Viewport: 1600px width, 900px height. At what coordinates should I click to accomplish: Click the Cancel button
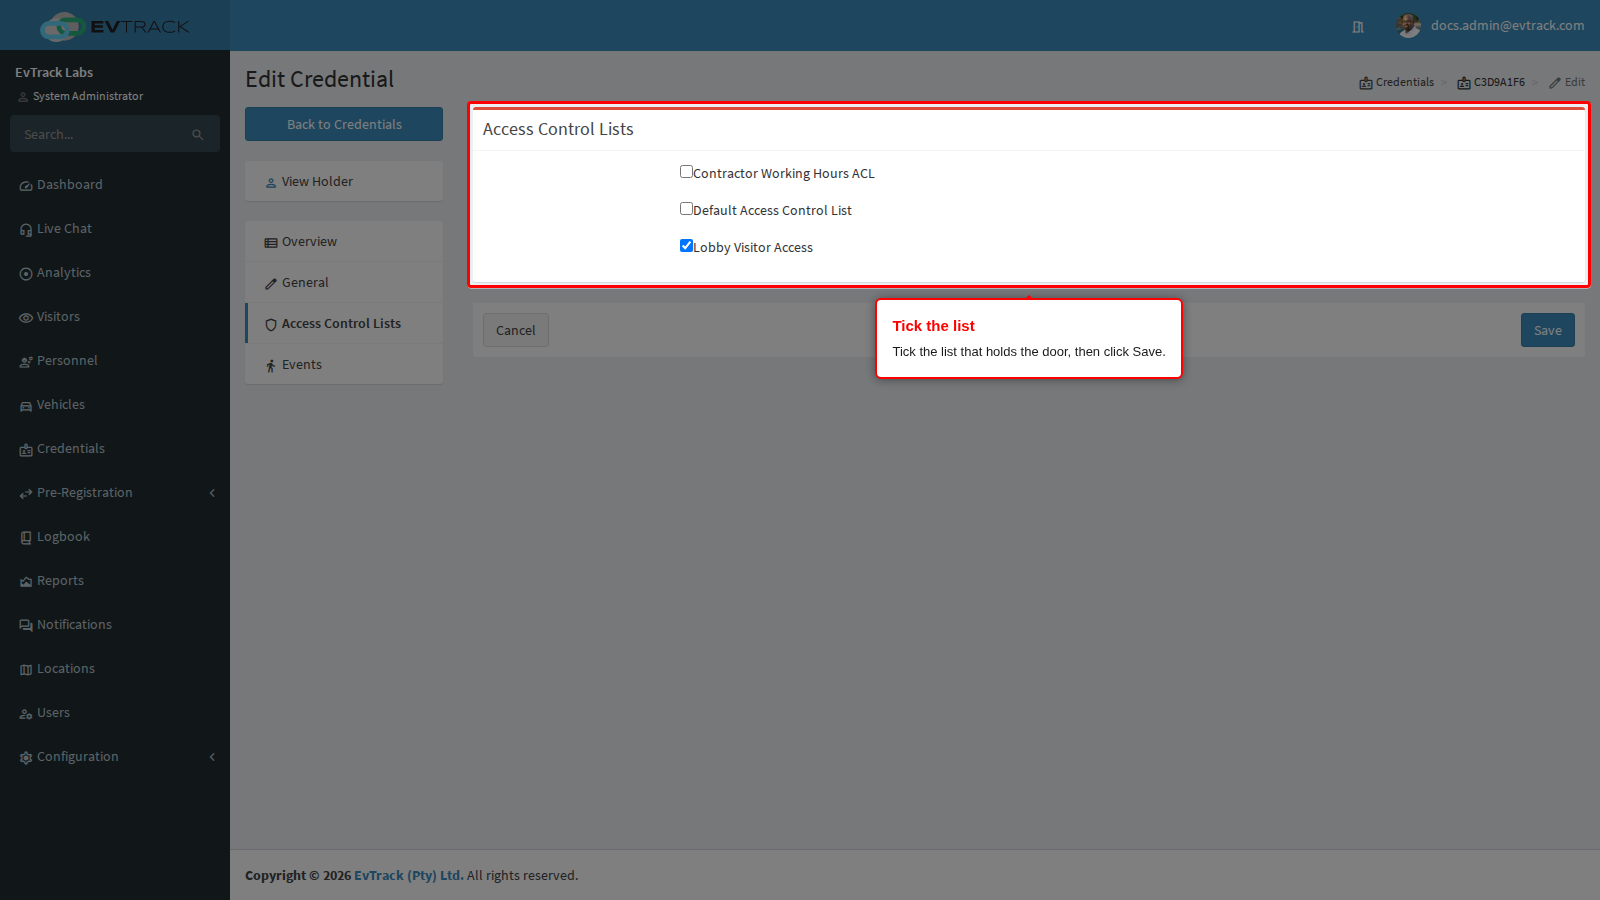point(516,330)
